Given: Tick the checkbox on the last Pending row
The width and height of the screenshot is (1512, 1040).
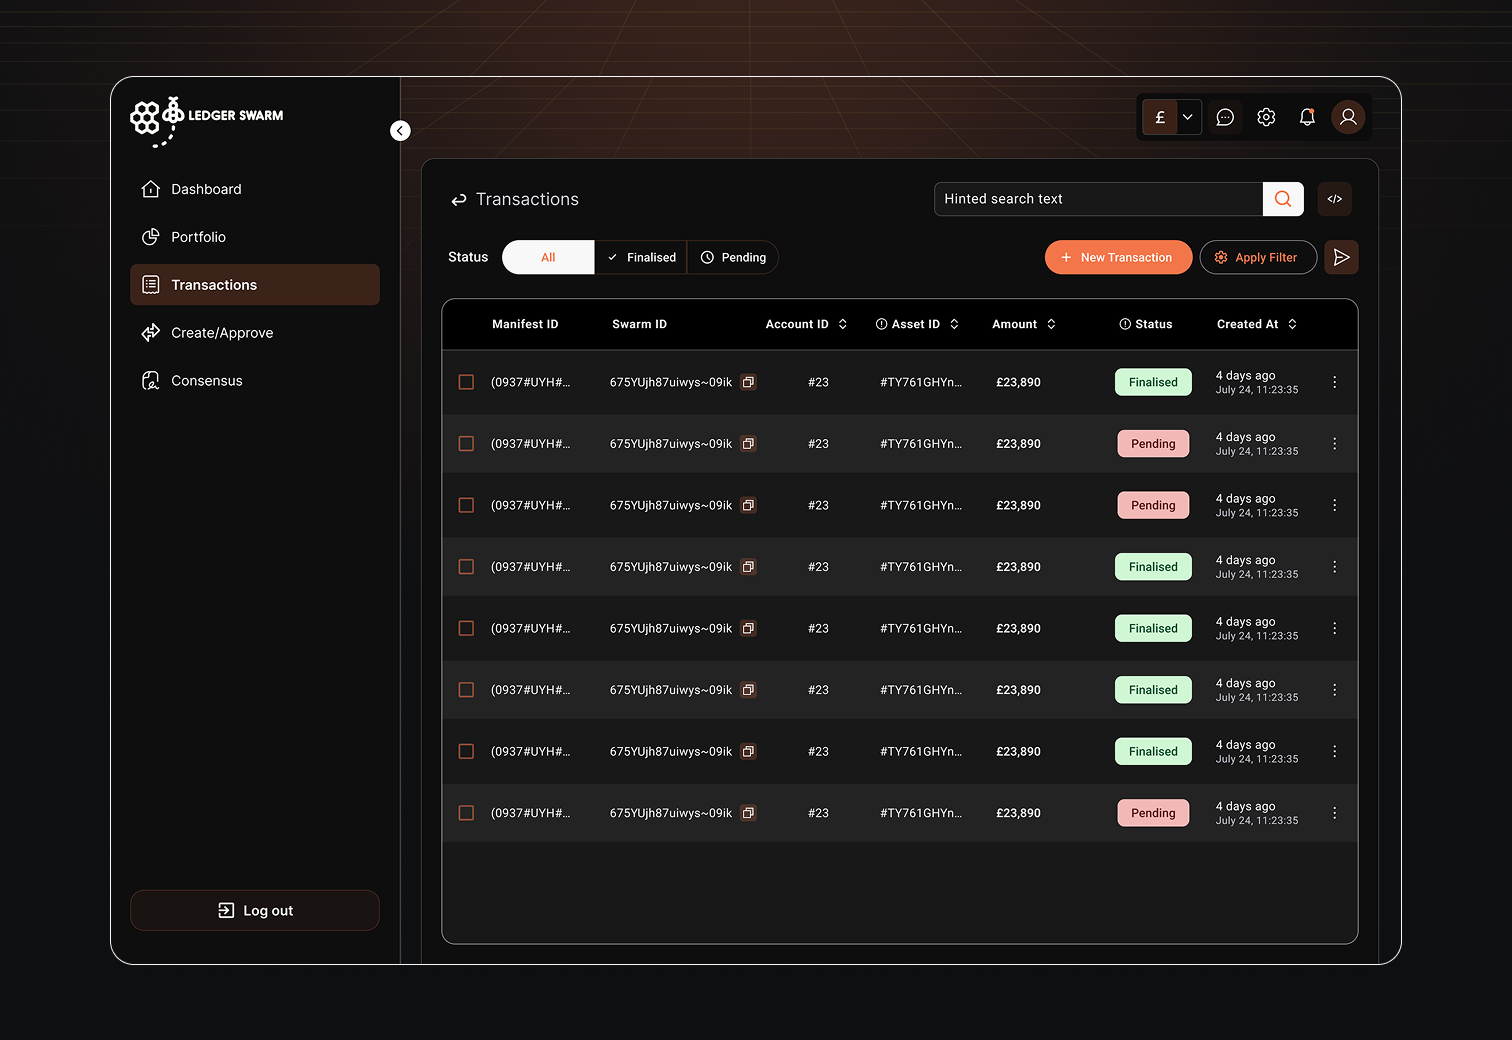Looking at the screenshot, I should tap(466, 813).
